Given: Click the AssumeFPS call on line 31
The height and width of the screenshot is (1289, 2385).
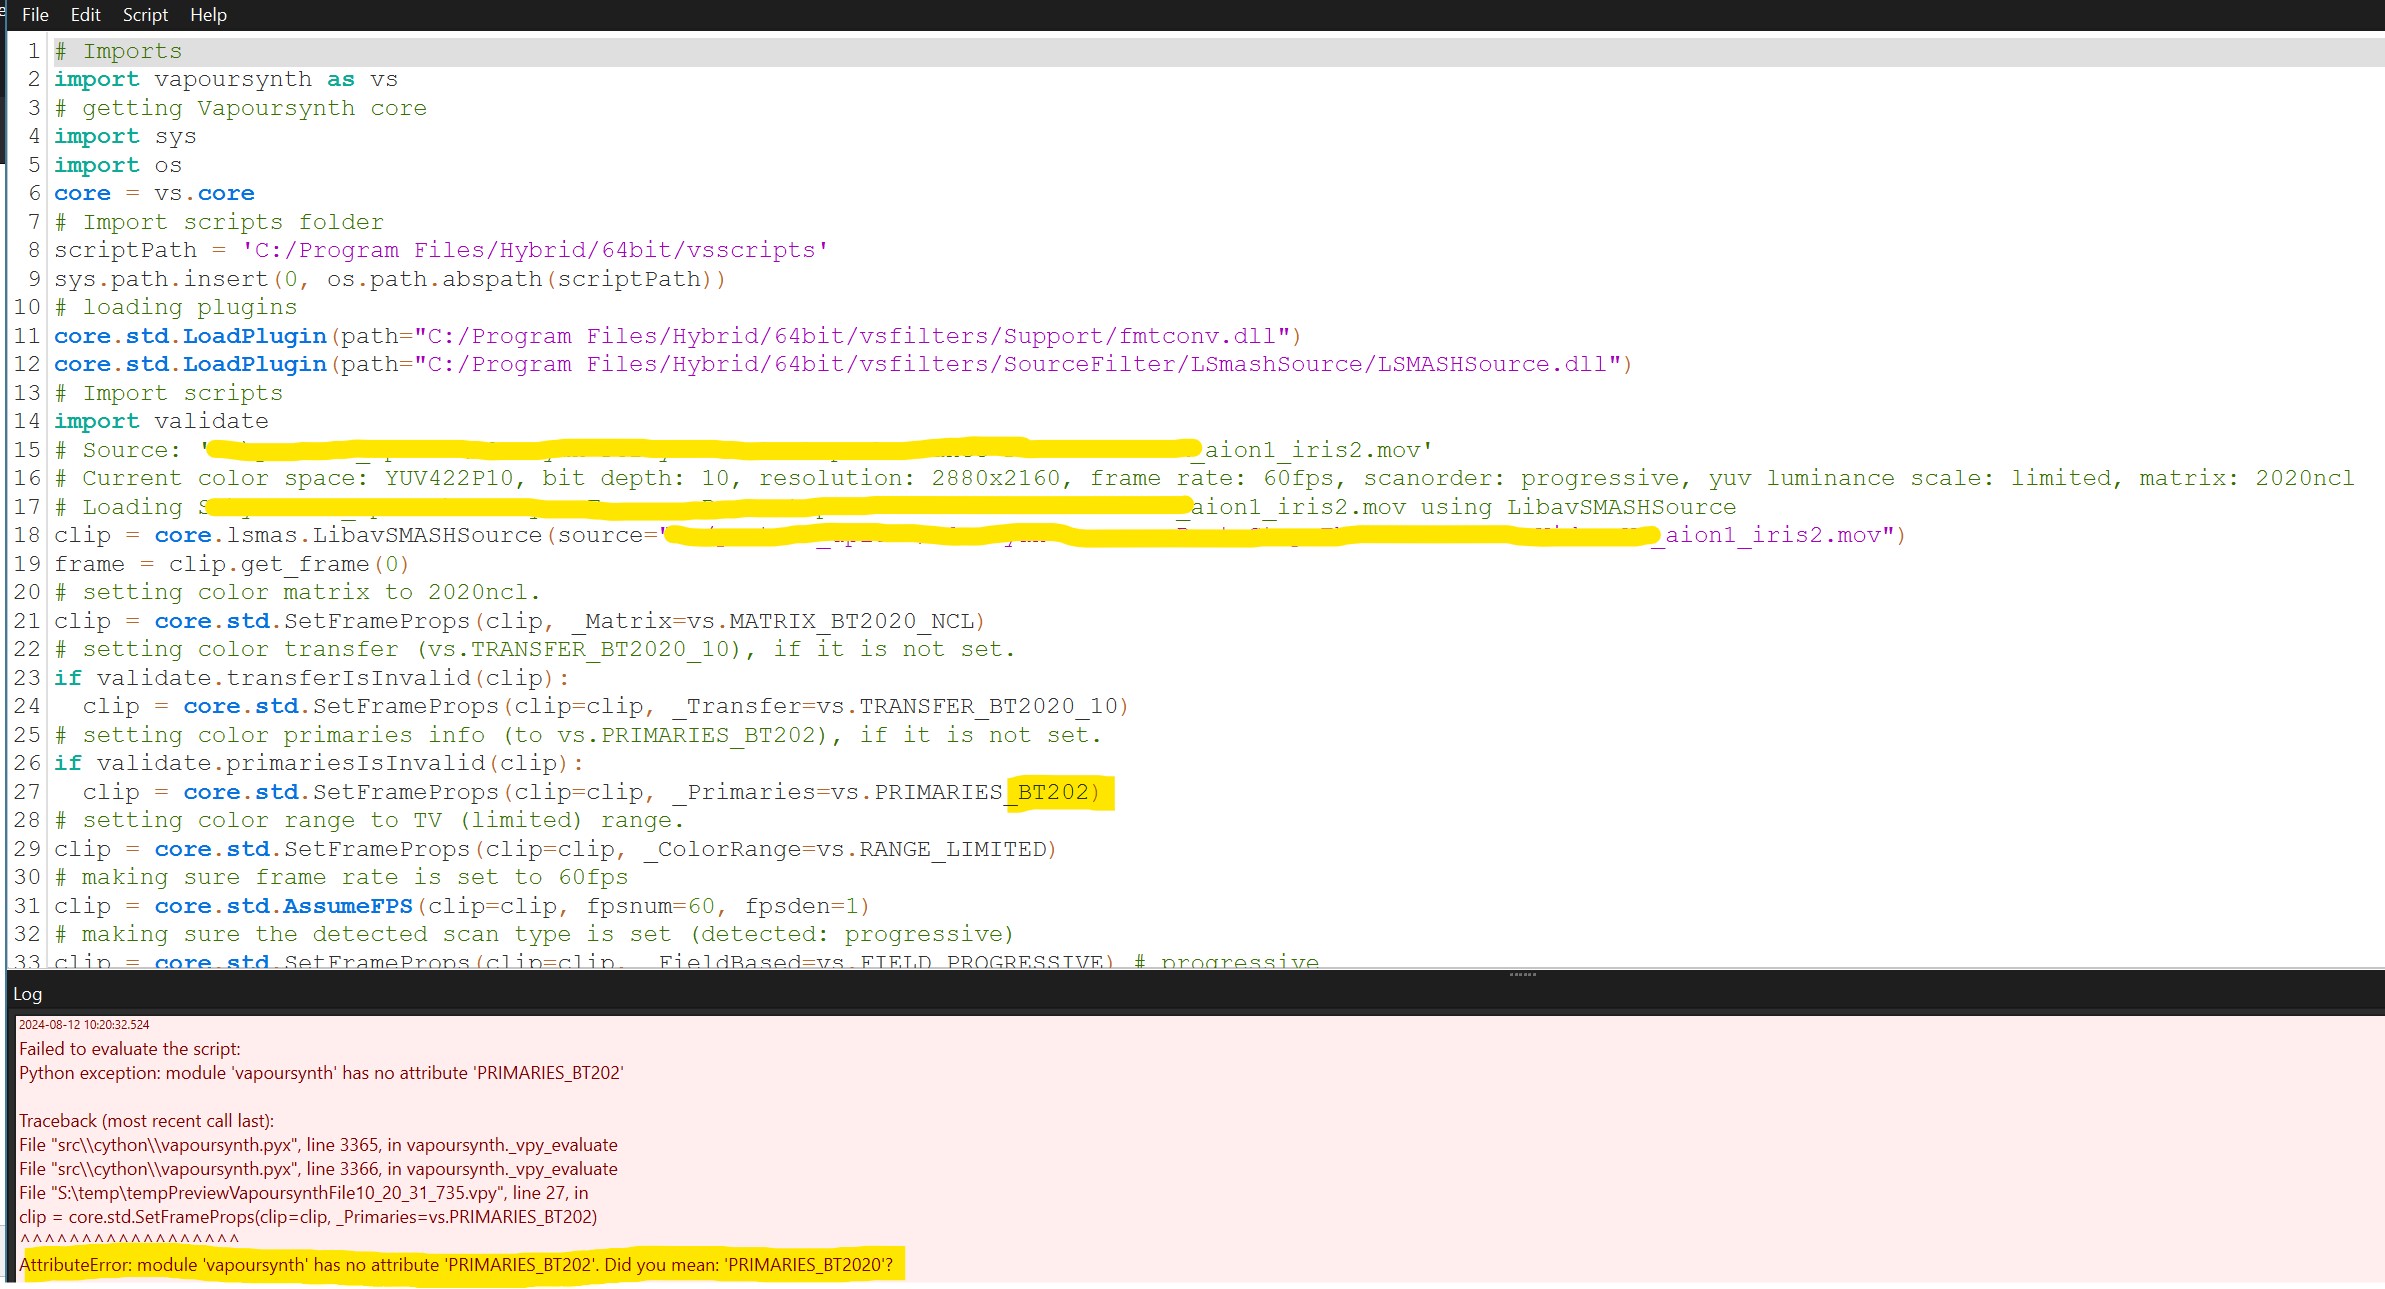Looking at the screenshot, I should click(x=347, y=906).
